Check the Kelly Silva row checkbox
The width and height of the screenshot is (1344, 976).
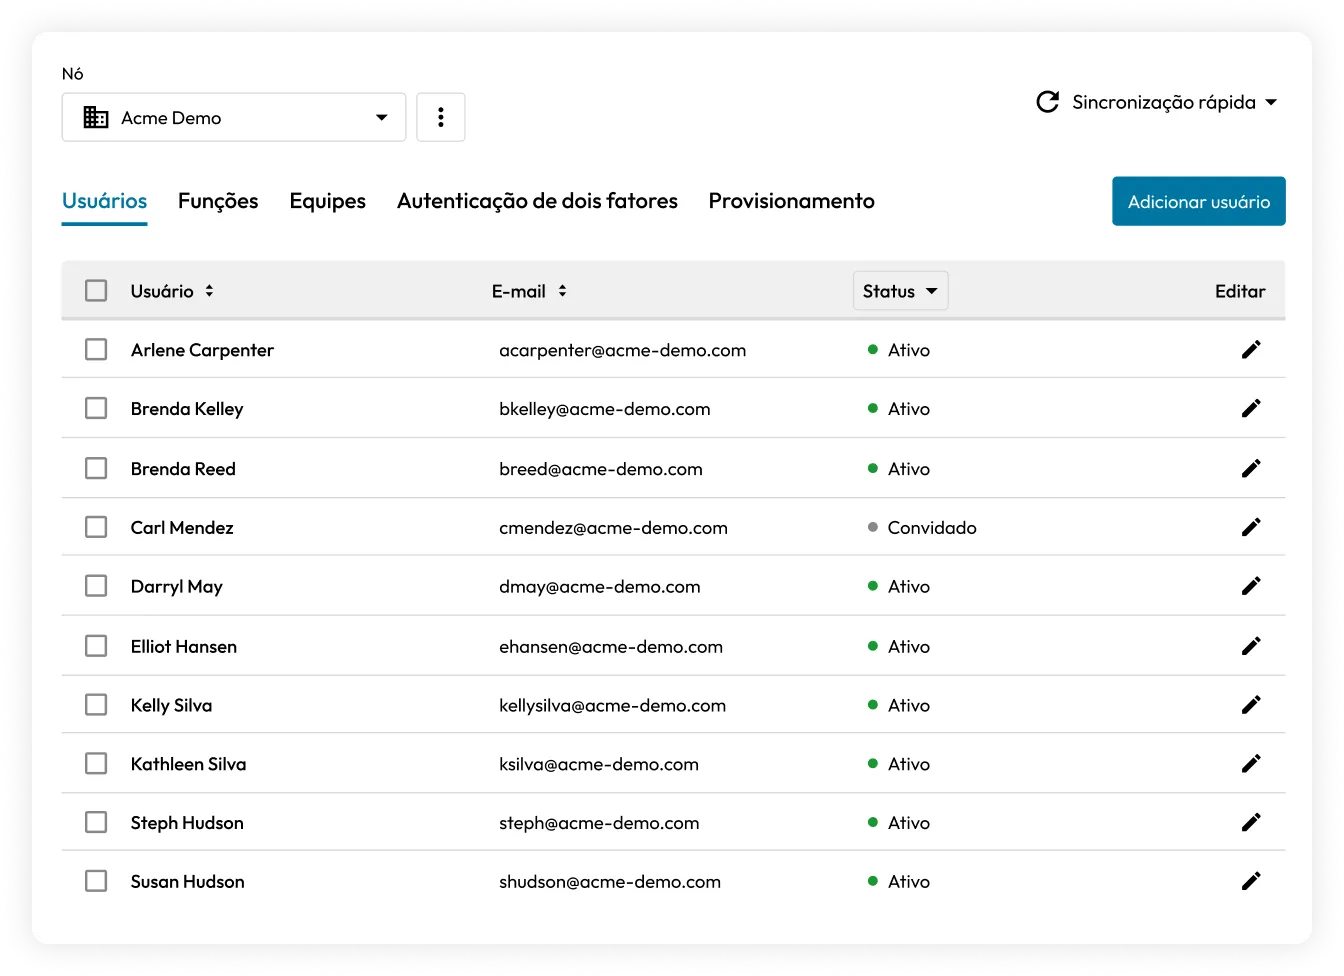pyautogui.click(x=96, y=705)
